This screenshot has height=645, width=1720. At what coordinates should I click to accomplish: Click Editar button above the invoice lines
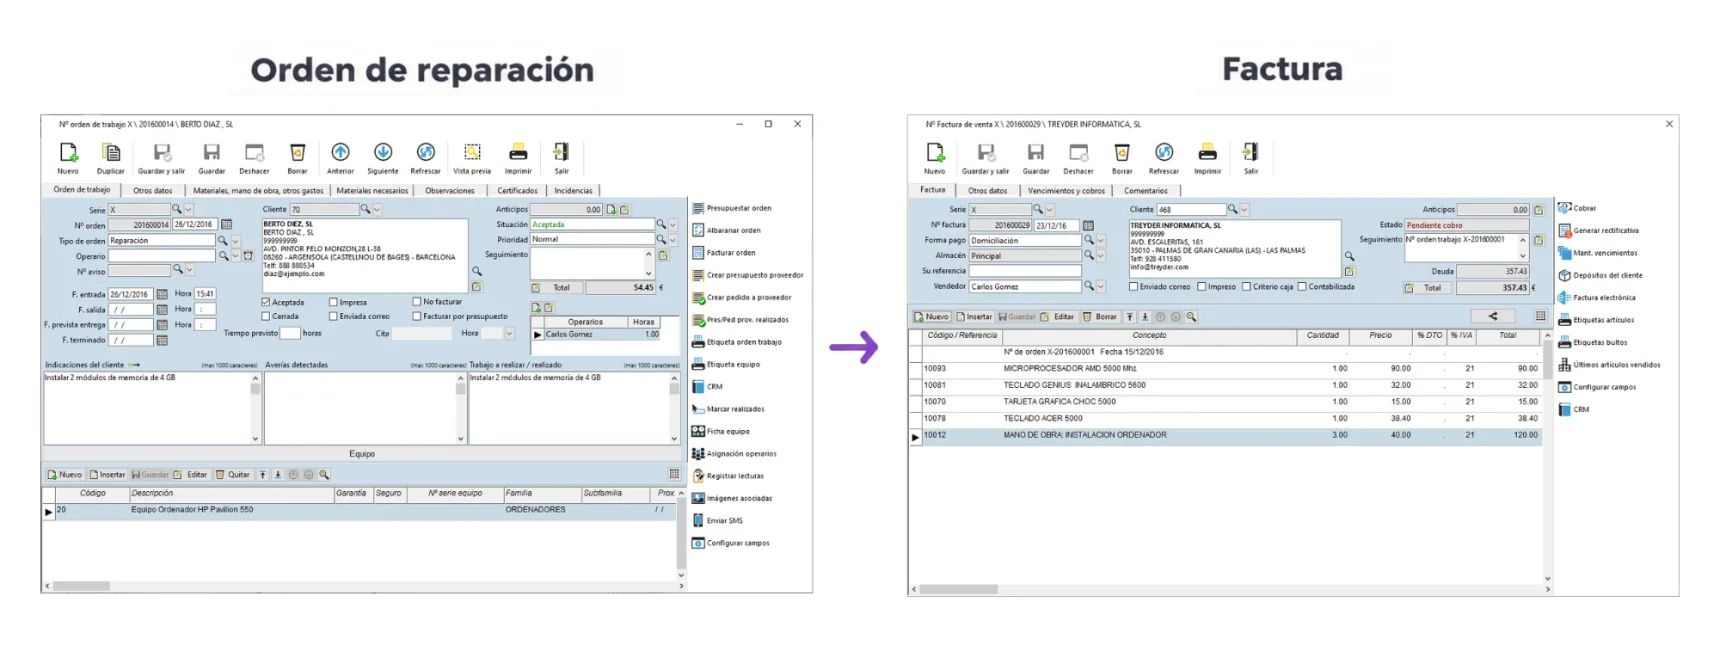pyautogui.click(x=1058, y=317)
